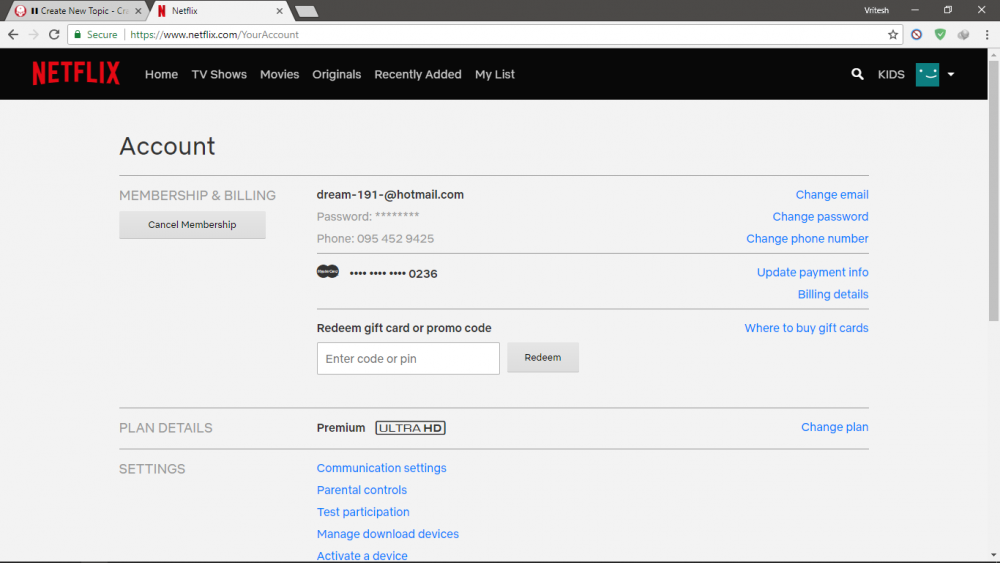
Task: Click the gray cube extension icon
Action: coord(964,34)
